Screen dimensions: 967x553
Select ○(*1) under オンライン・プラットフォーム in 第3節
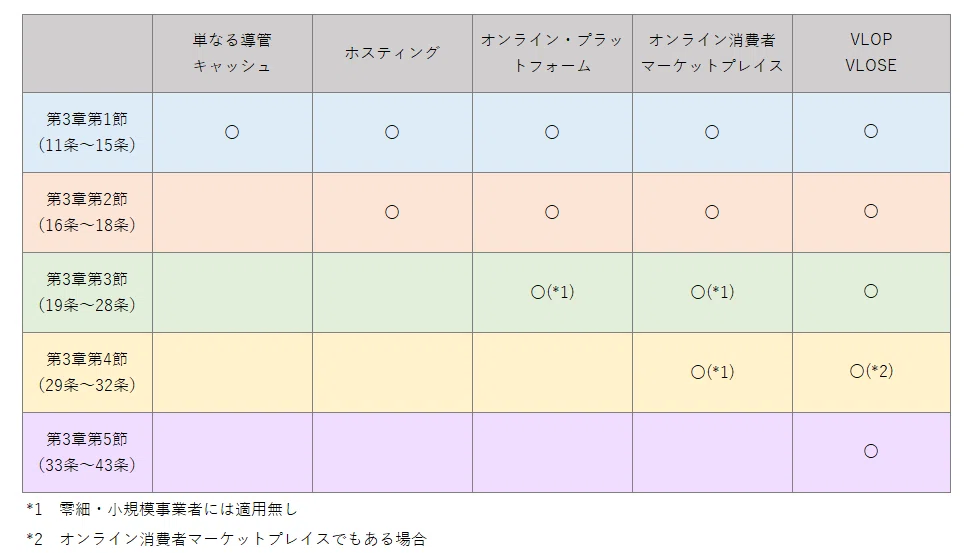pyautogui.click(x=552, y=292)
